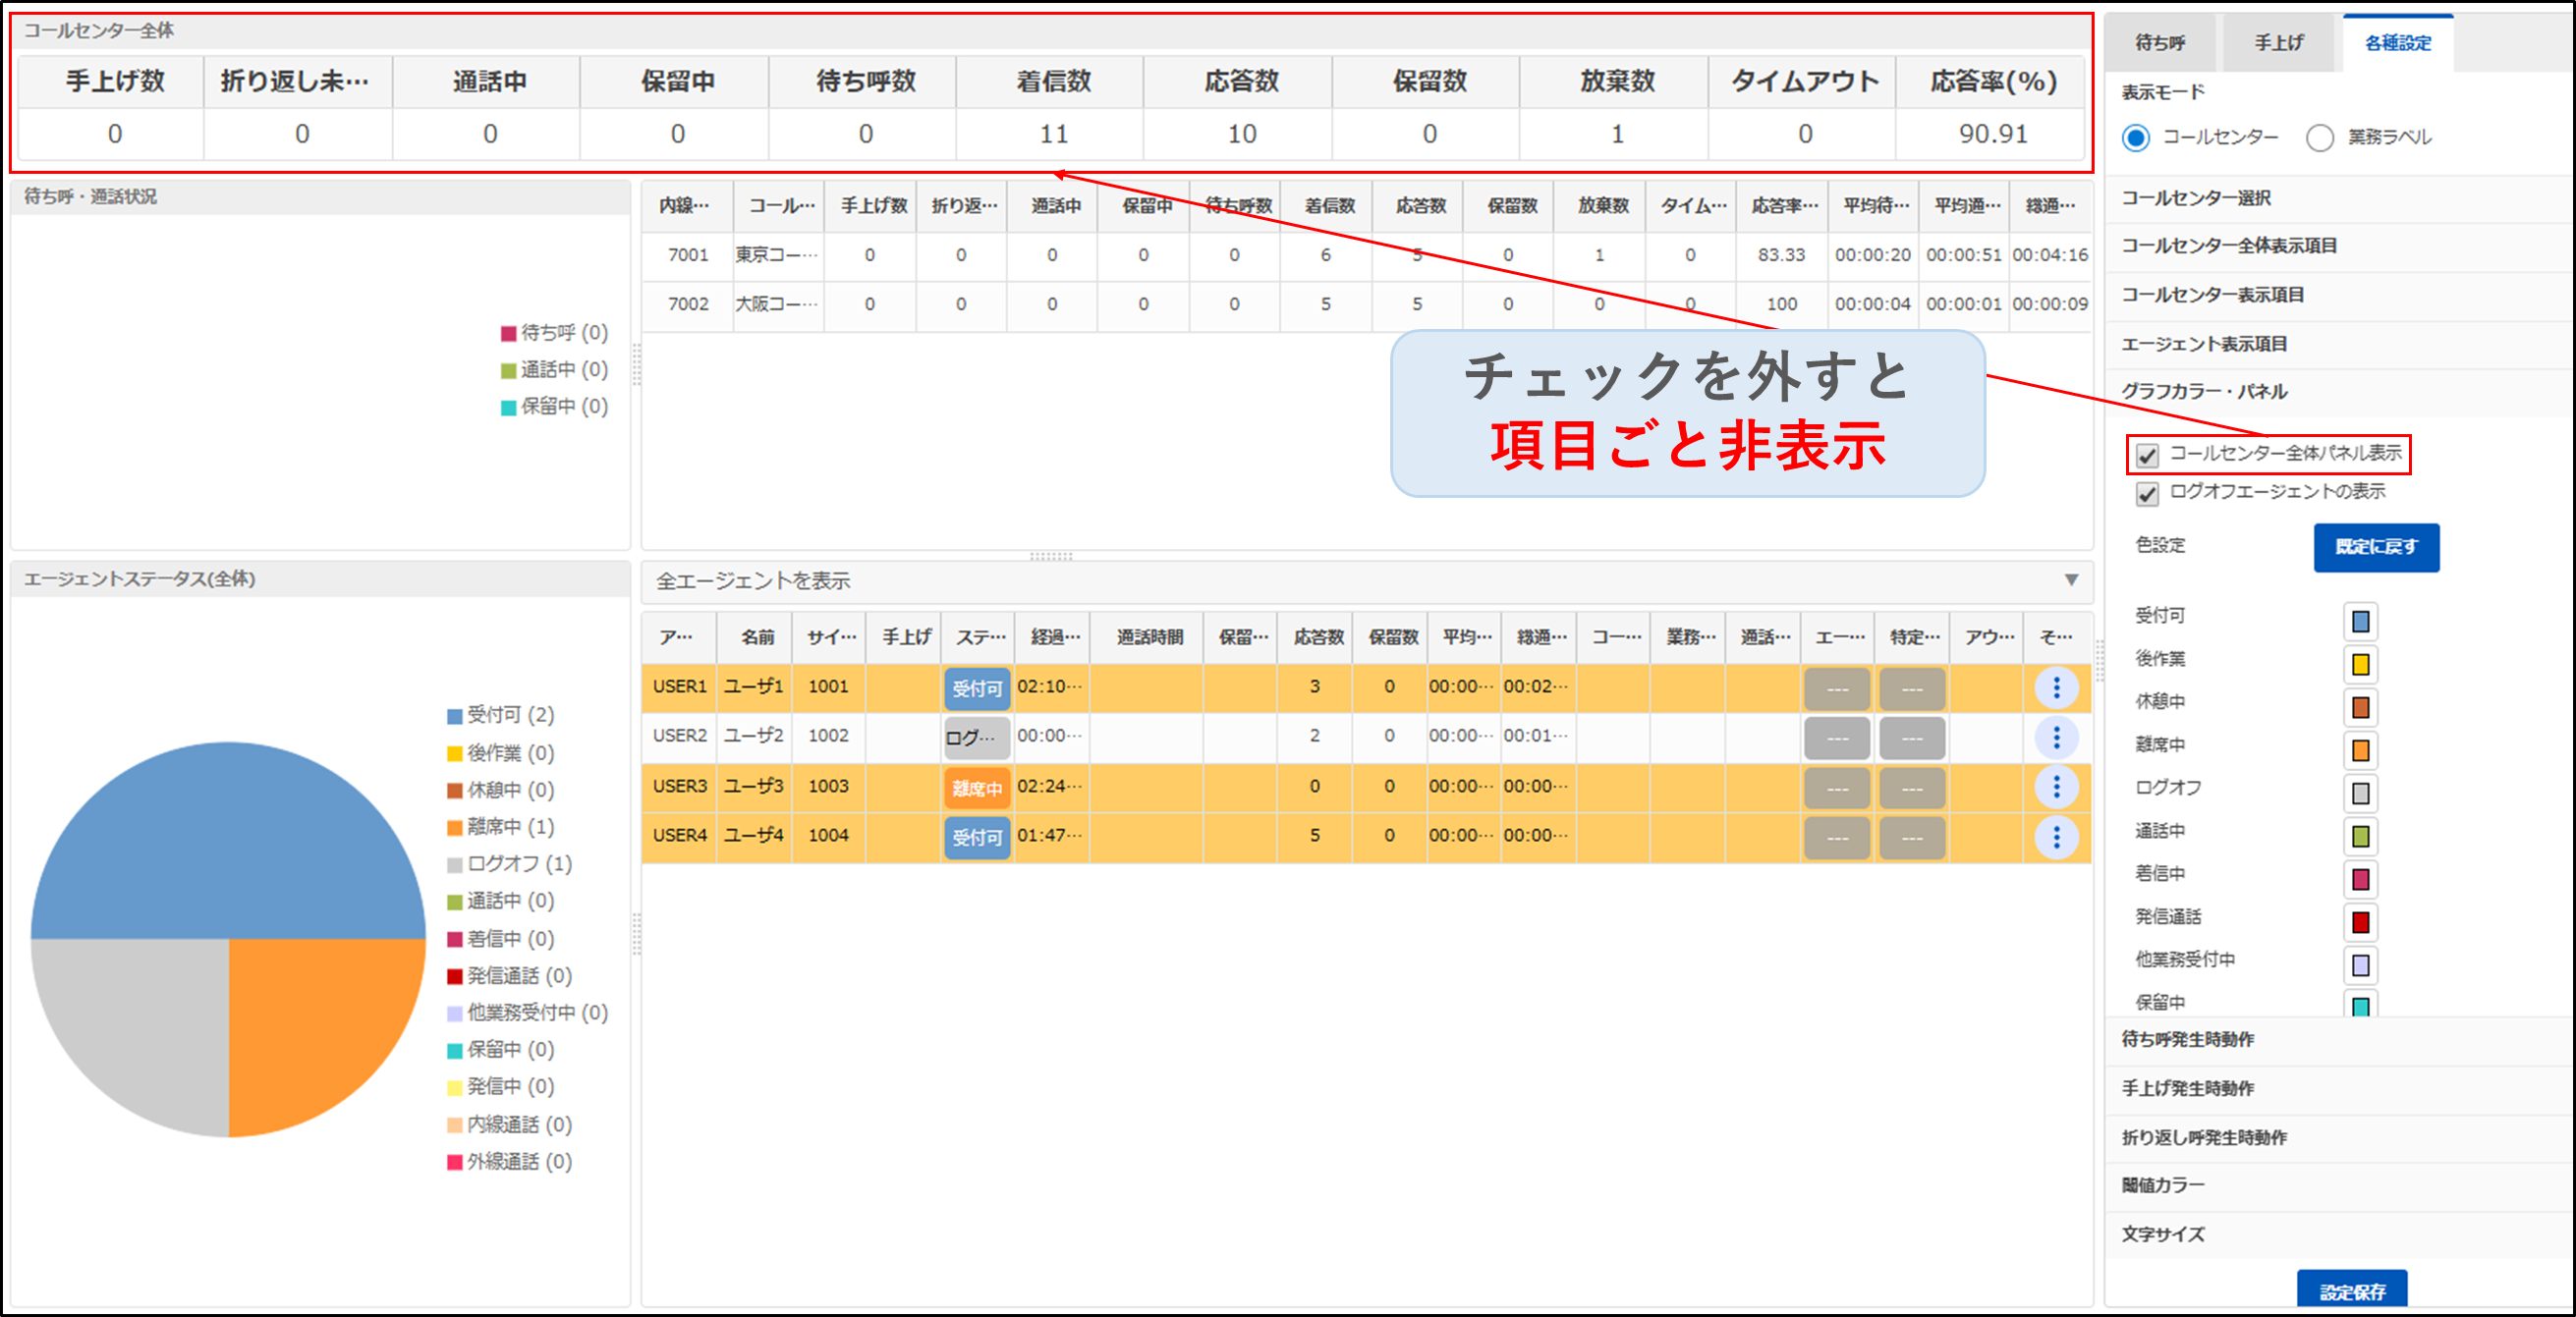Viewport: 2576px width, 1317px height.
Task: Open the USER3 row three-dot action menu
Action: [2055, 787]
